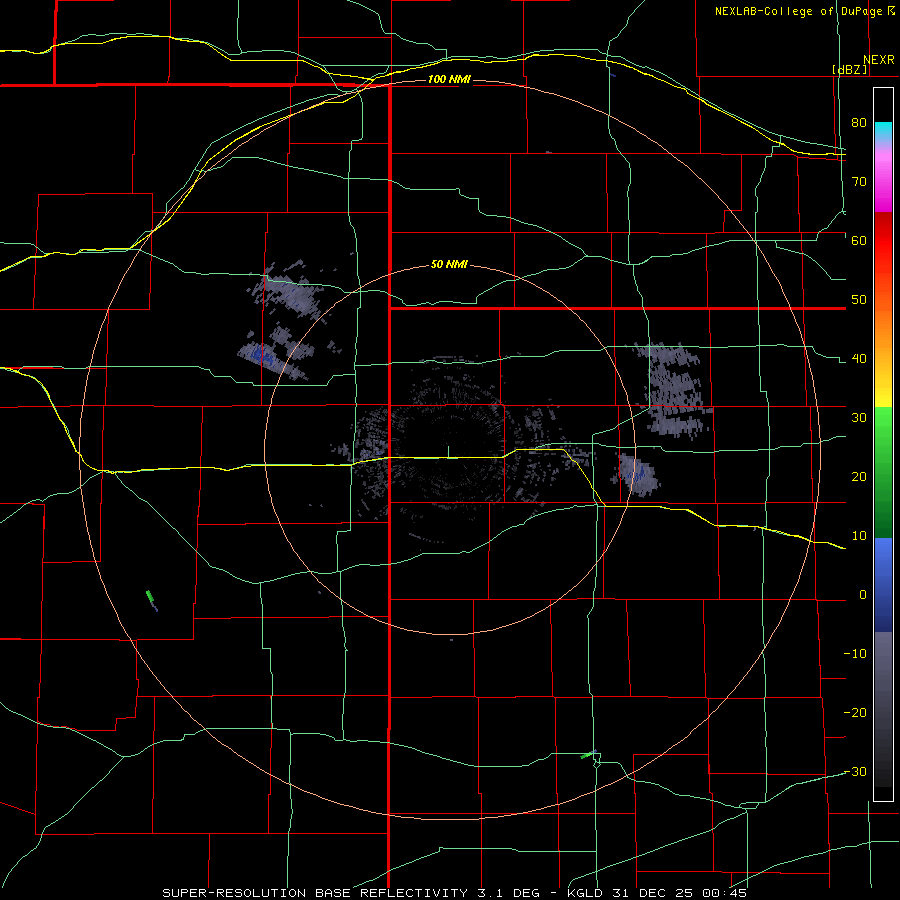The width and height of the screenshot is (900, 900).
Task: Click the green echo near the southern range ring
Action: coord(588,755)
